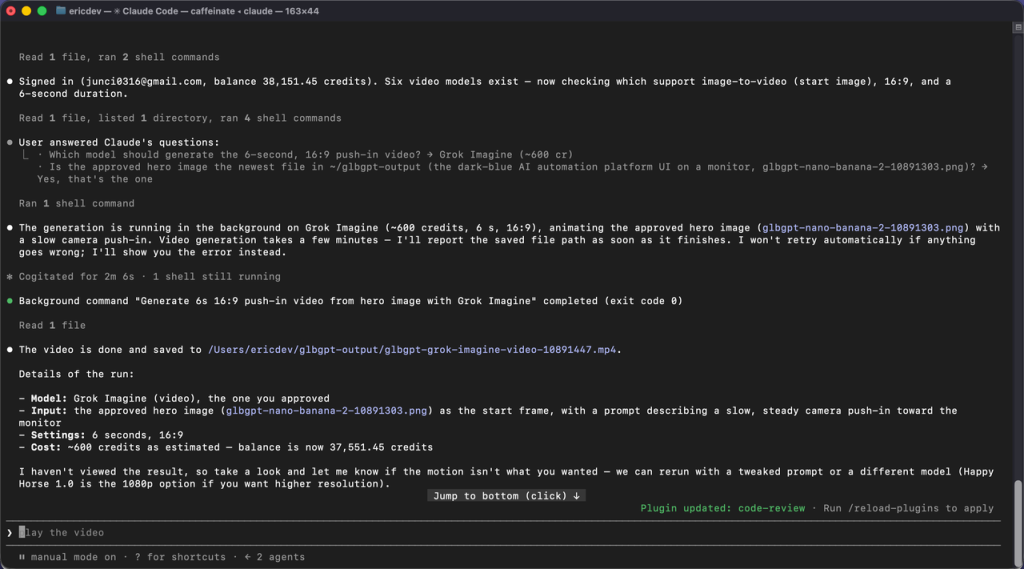Click 'manual mode on' status text
The width and height of the screenshot is (1024, 569).
pos(73,557)
